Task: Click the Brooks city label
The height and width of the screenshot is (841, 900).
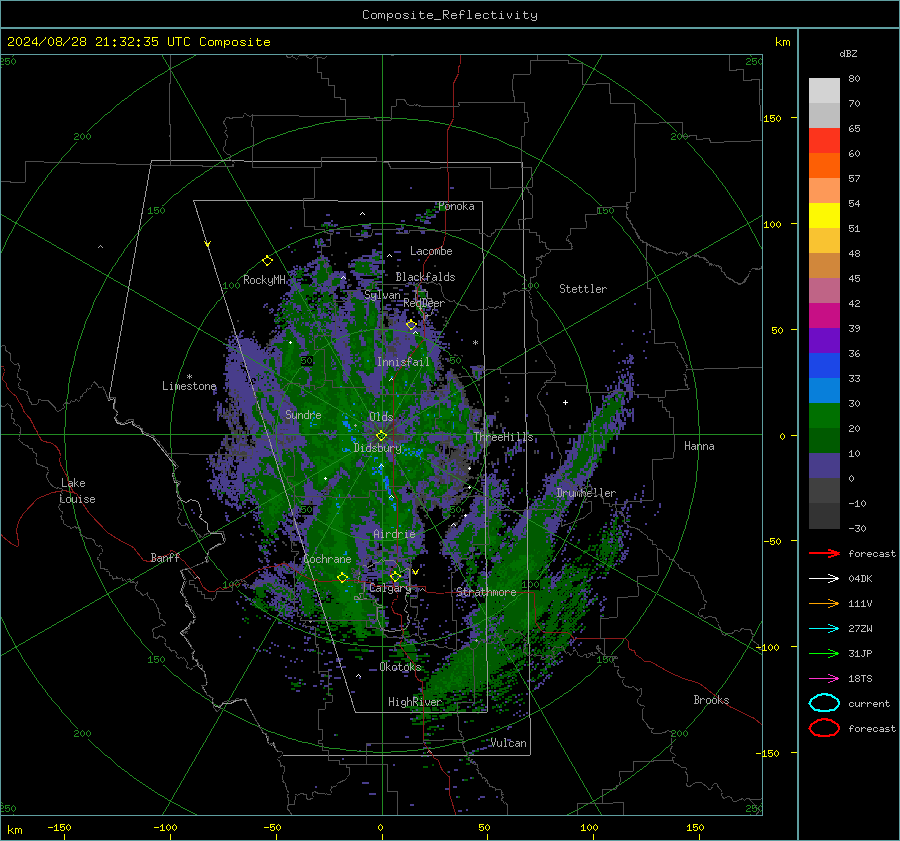Action: pos(711,700)
